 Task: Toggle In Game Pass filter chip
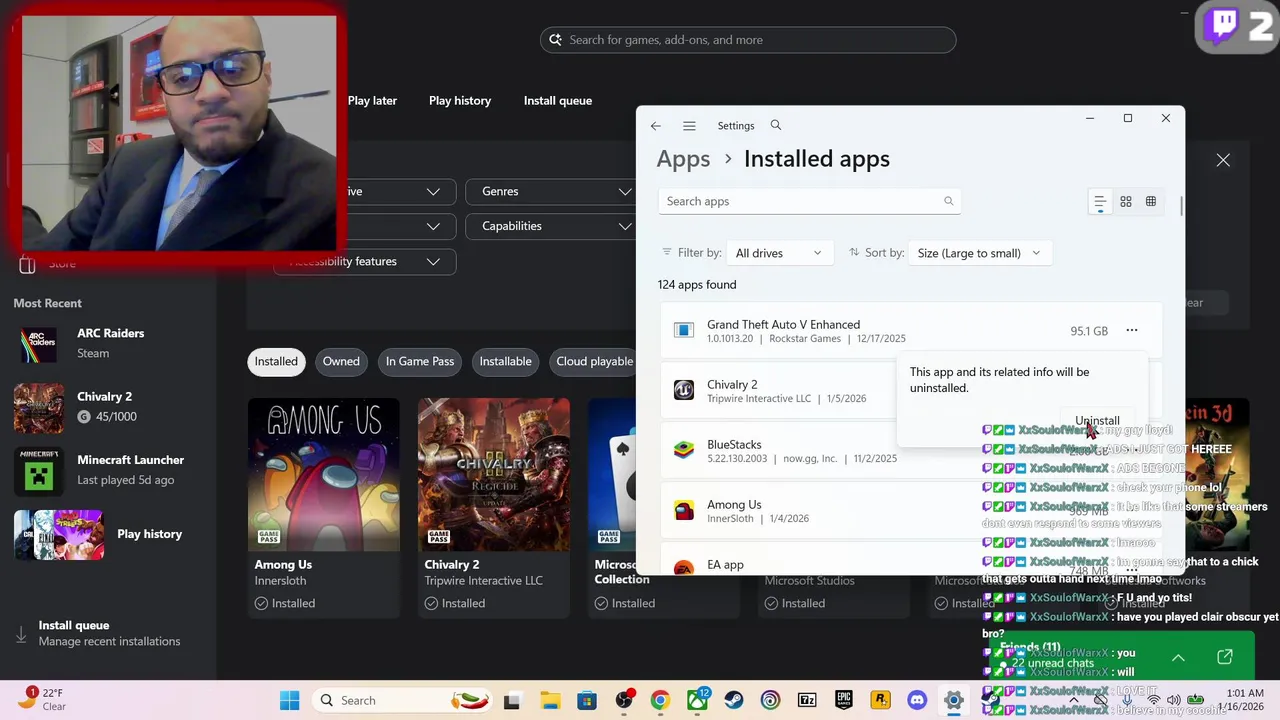[420, 361]
